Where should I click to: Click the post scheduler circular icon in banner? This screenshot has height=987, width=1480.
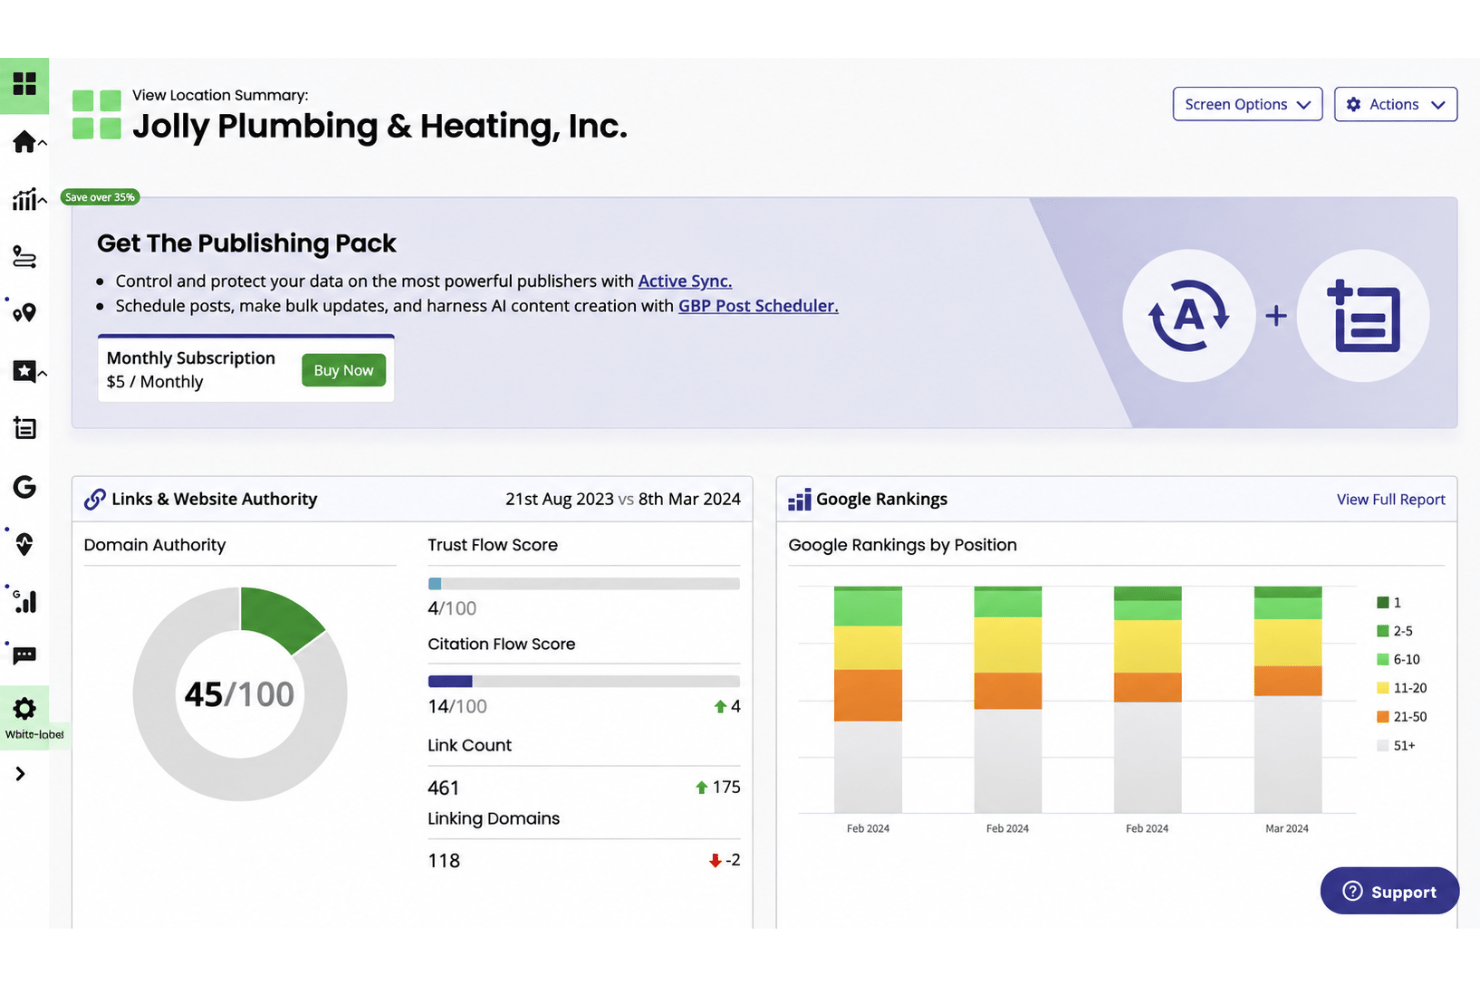point(1363,316)
